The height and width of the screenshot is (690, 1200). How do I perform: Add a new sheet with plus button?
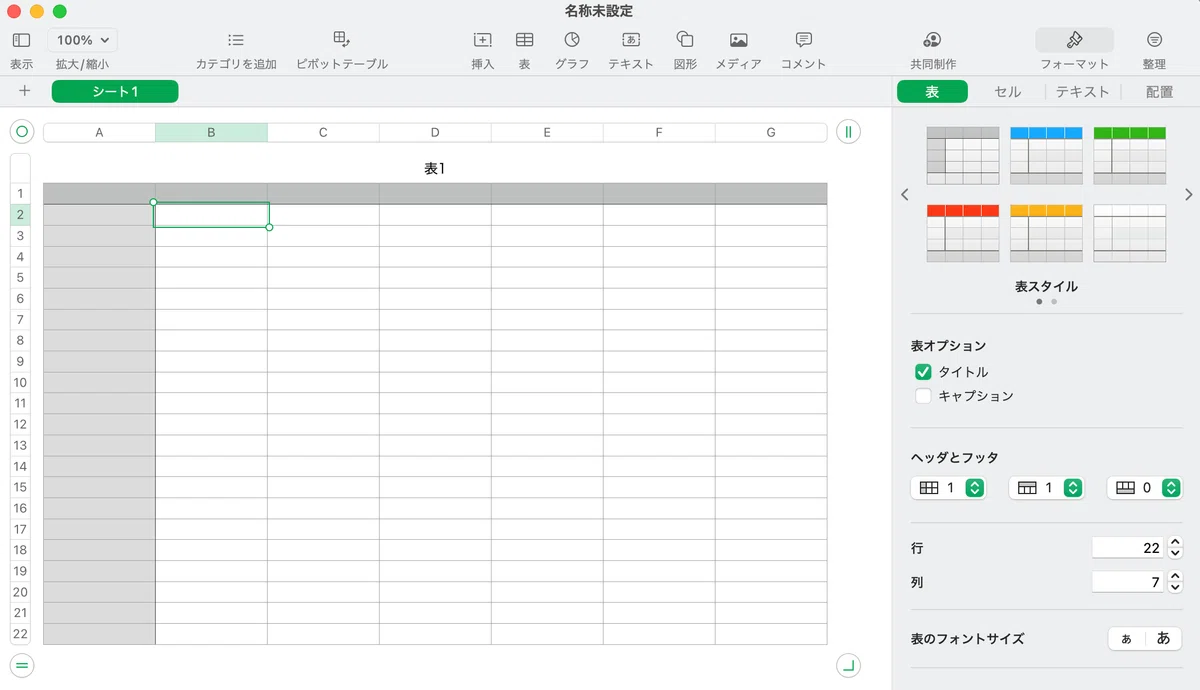point(25,91)
